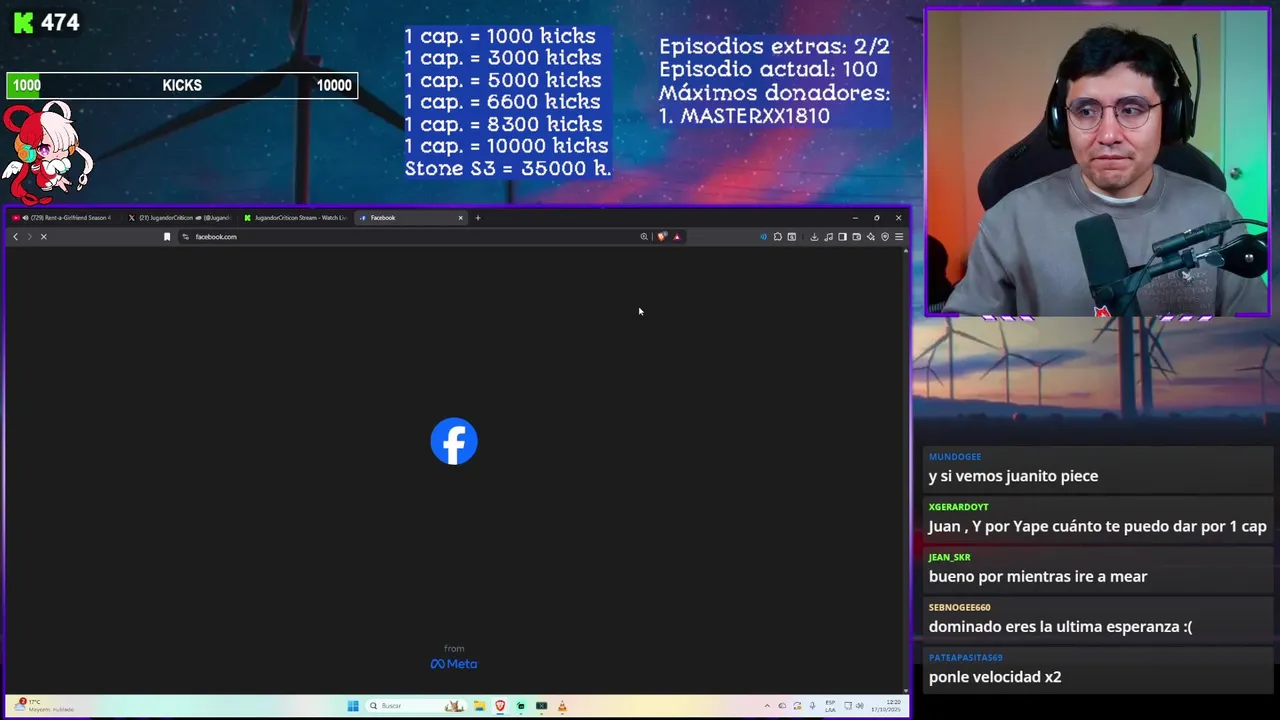Stop loading the Facebook page
The image size is (1280, 720).
click(43, 237)
